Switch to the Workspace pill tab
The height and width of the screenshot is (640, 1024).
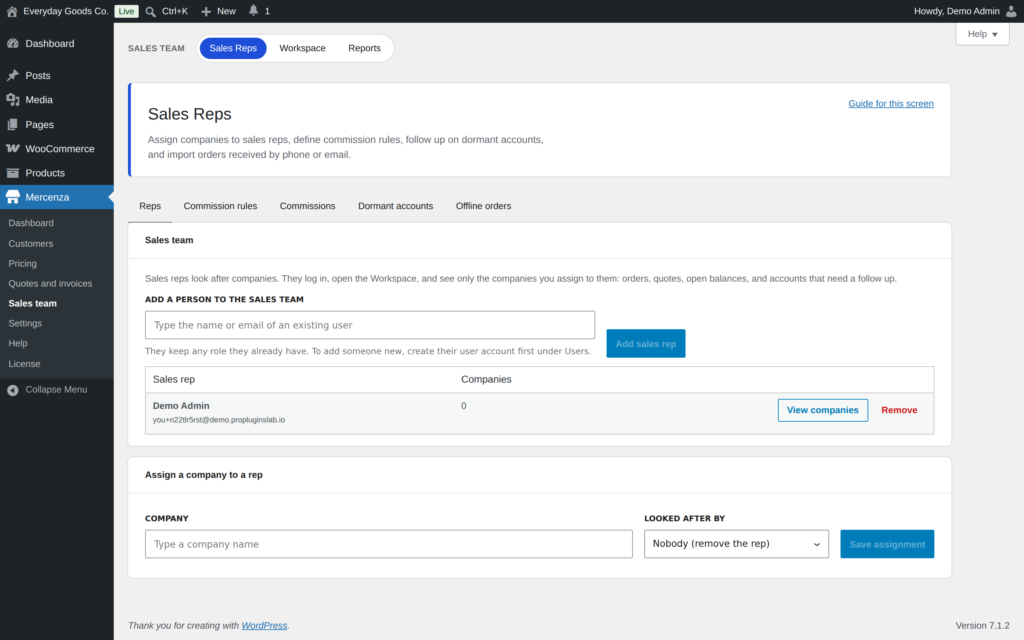click(302, 48)
